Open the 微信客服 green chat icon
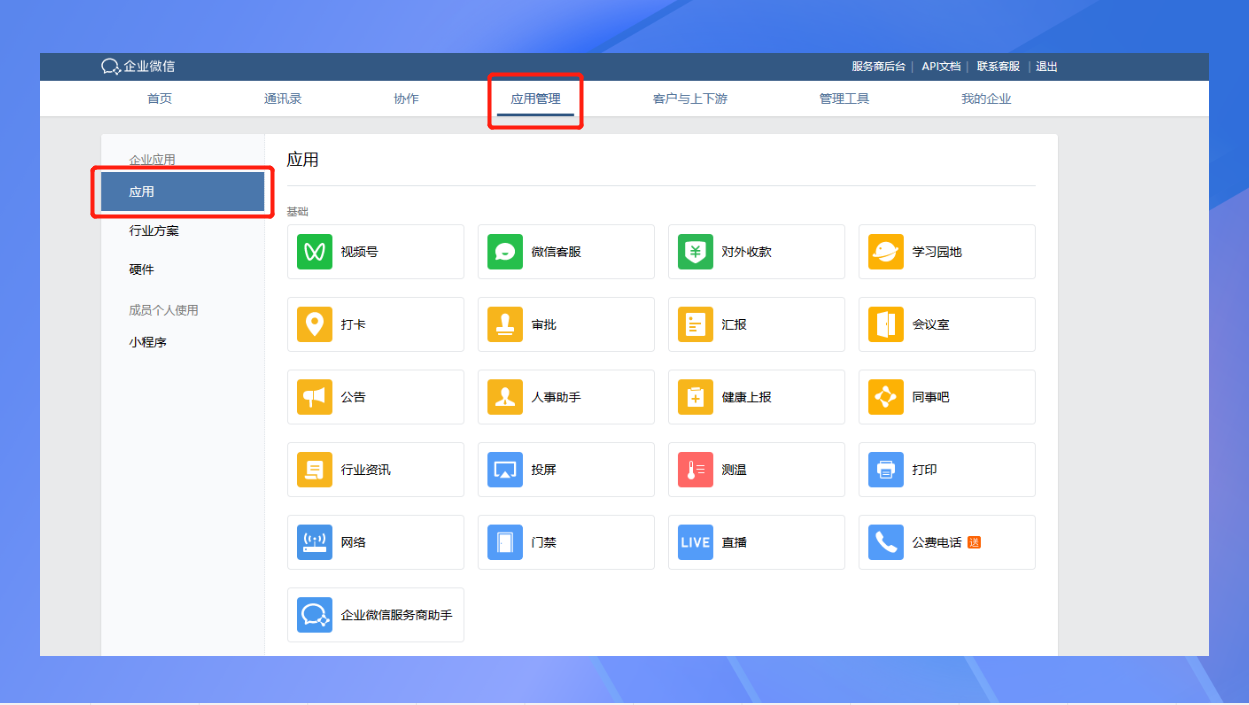1249x705 pixels. click(505, 252)
